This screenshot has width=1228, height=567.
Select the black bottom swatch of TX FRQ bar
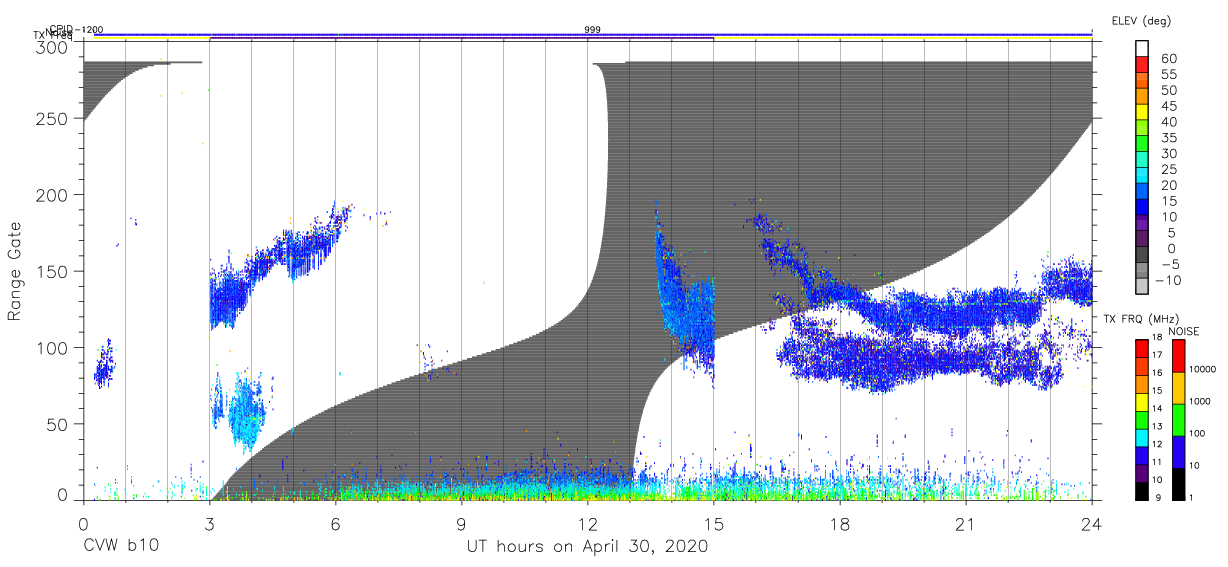pos(1142,490)
